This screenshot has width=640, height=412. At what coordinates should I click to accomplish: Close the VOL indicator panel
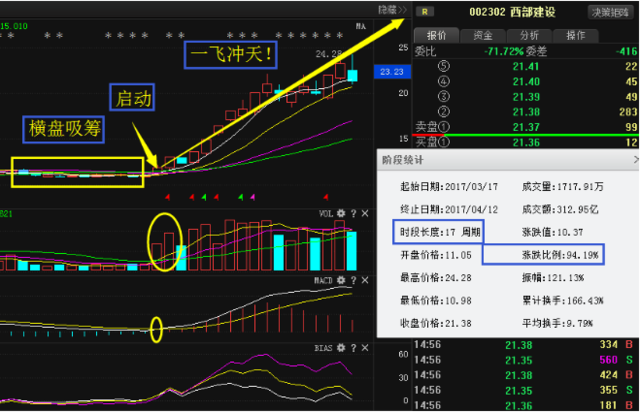[365, 213]
